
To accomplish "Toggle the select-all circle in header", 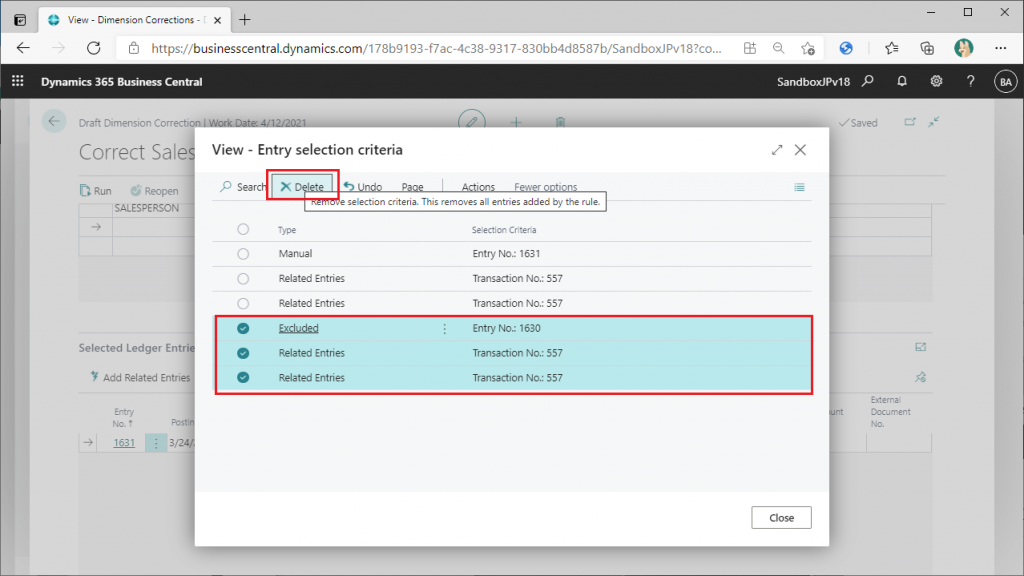I will pyautogui.click(x=243, y=230).
